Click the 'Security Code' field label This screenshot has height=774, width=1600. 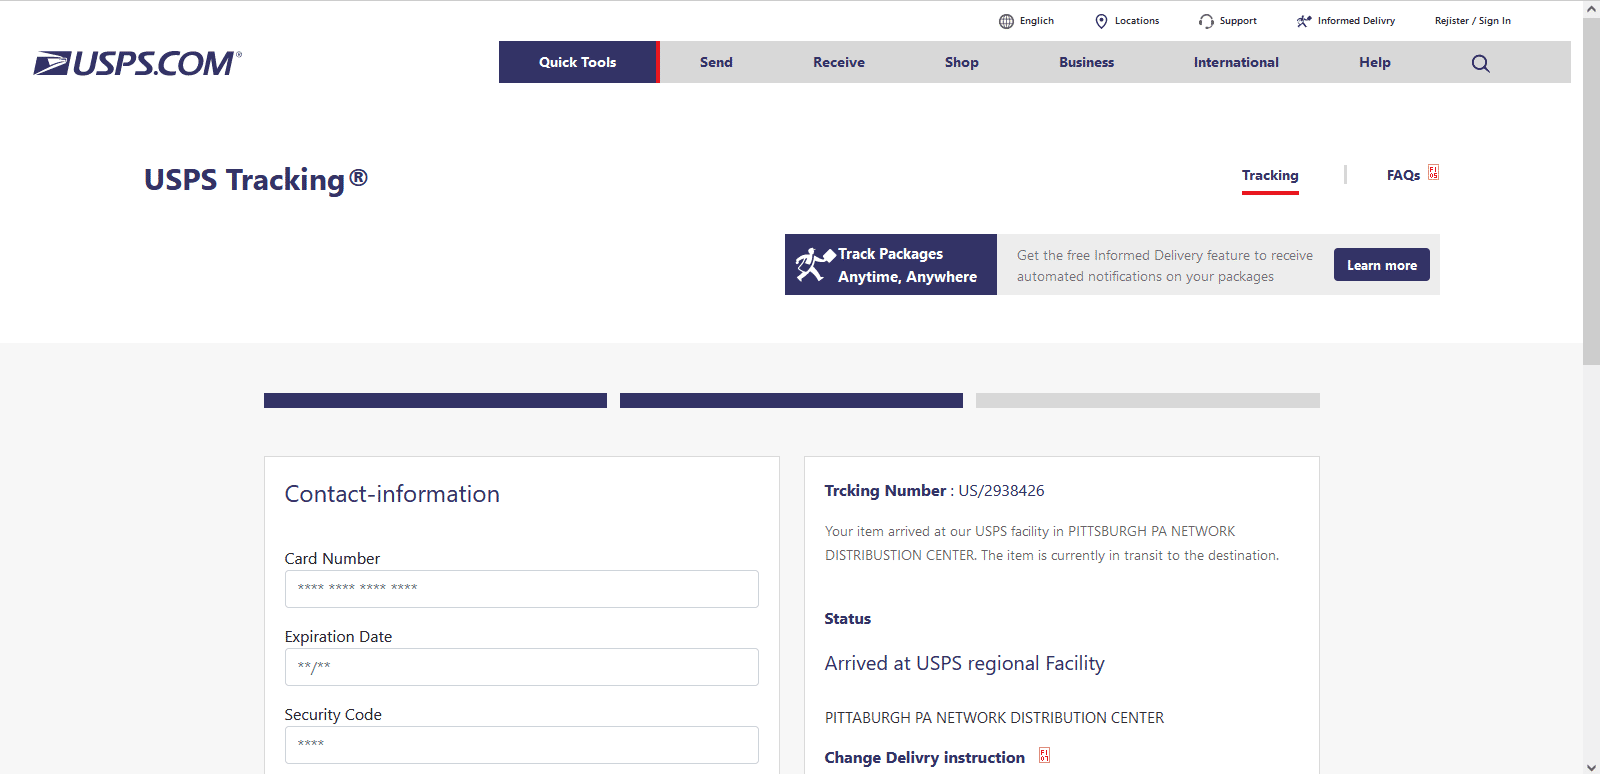(x=333, y=715)
